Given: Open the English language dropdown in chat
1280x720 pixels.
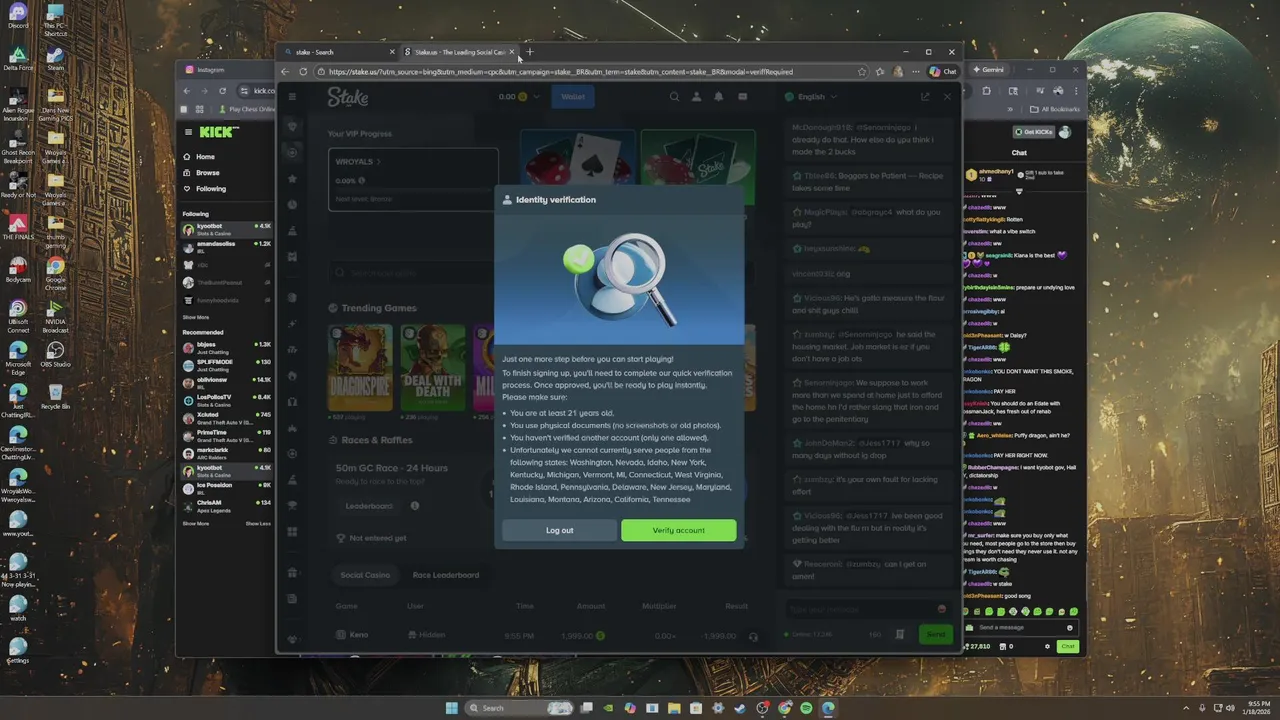Looking at the screenshot, I should 811,97.
